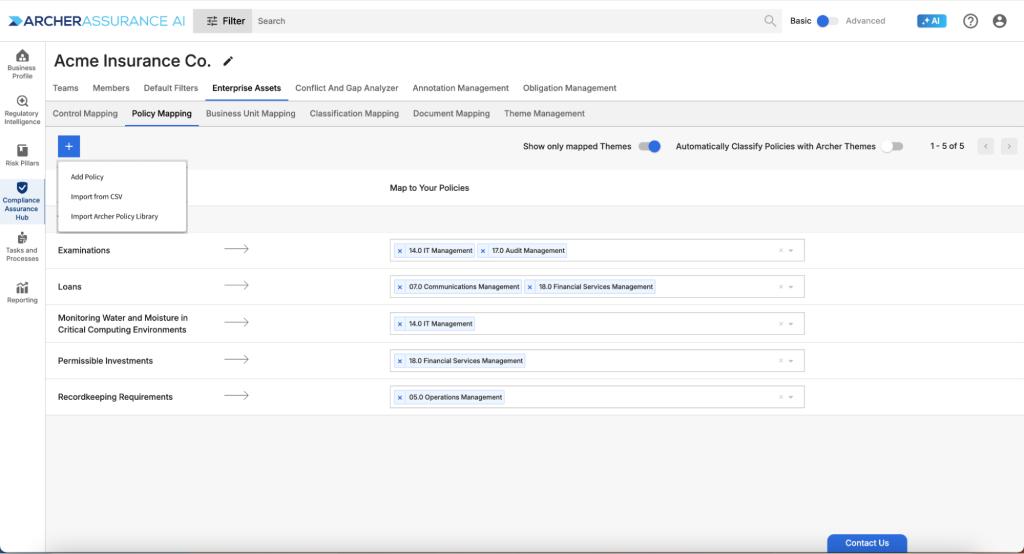Remove 18.0 Financial Services Management from Permissible Investments
1024x554 pixels.
(x=400, y=361)
